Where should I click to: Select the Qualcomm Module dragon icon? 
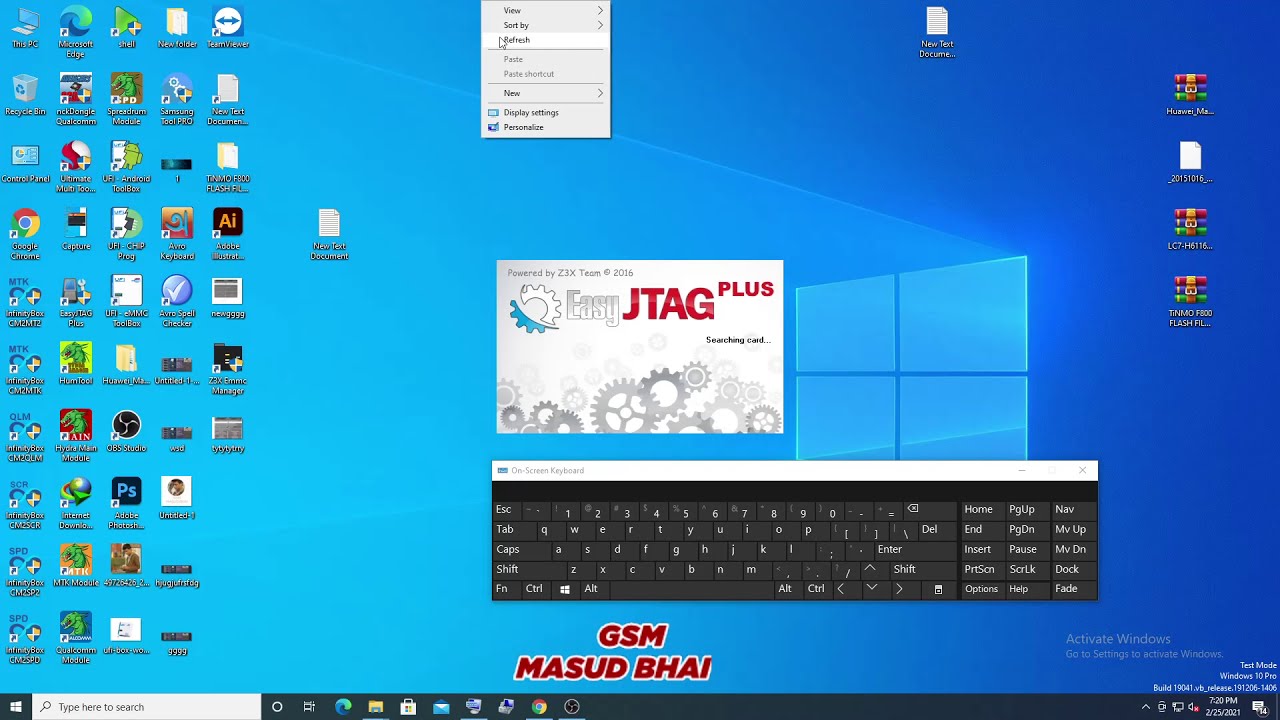point(76,637)
